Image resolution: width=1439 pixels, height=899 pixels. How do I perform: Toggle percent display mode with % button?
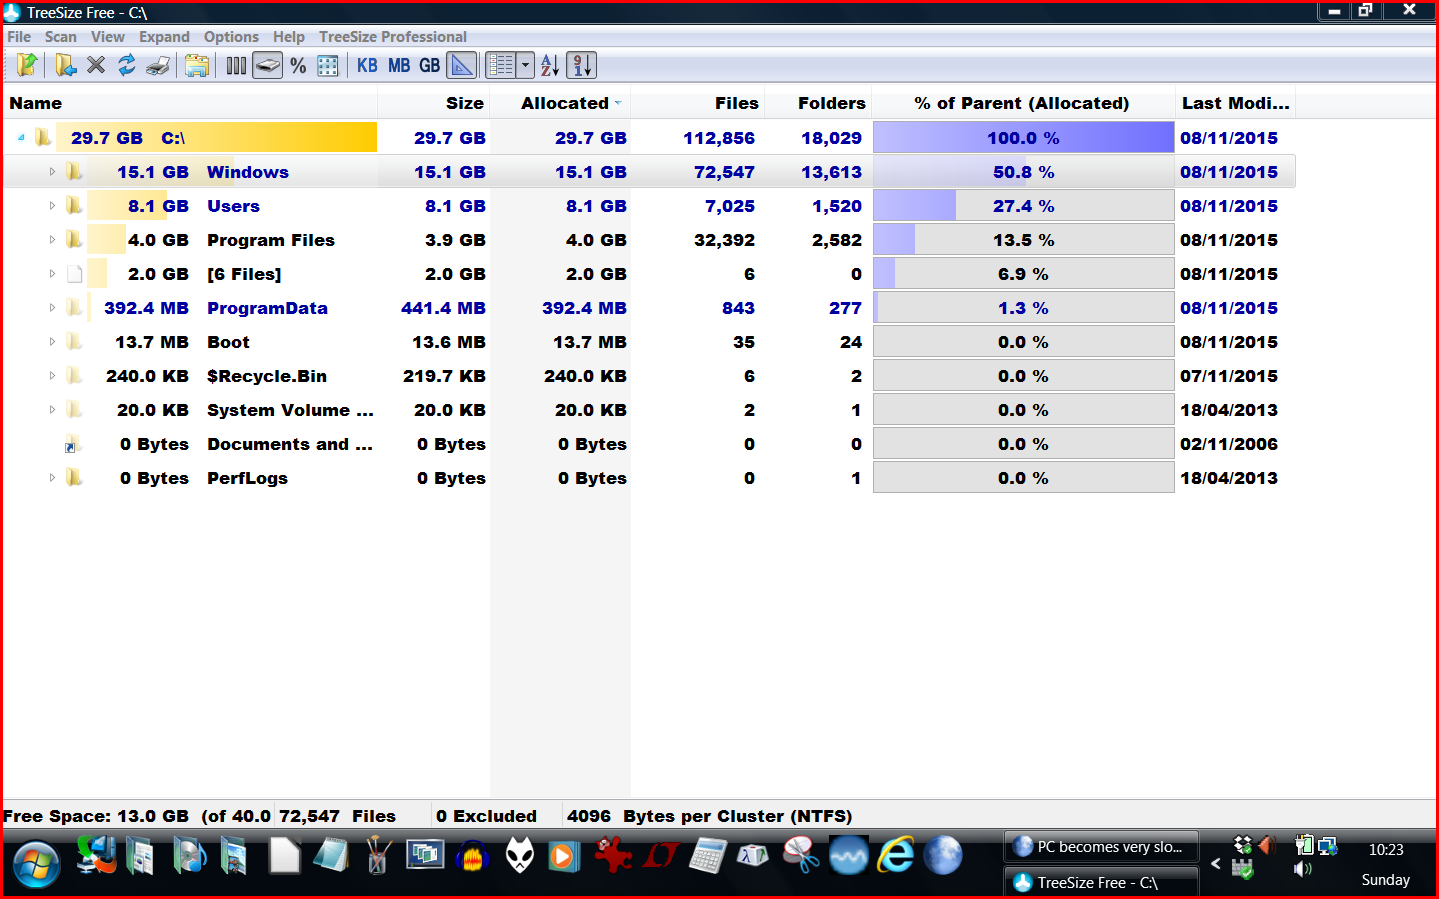298,65
